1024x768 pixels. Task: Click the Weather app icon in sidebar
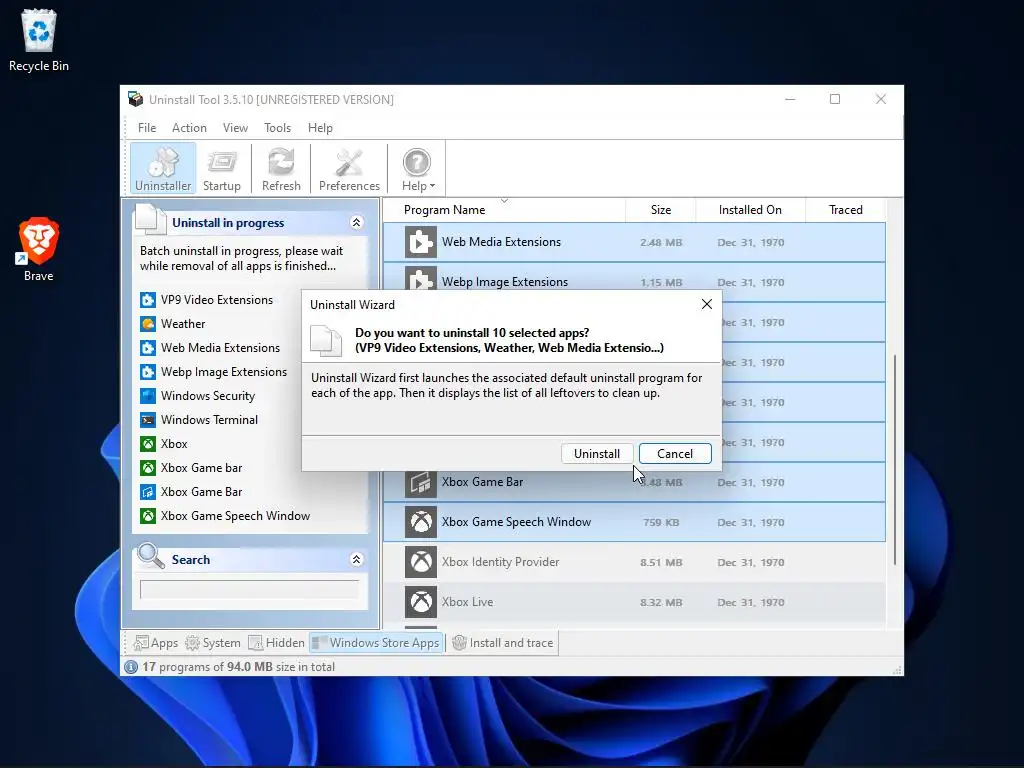point(148,324)
